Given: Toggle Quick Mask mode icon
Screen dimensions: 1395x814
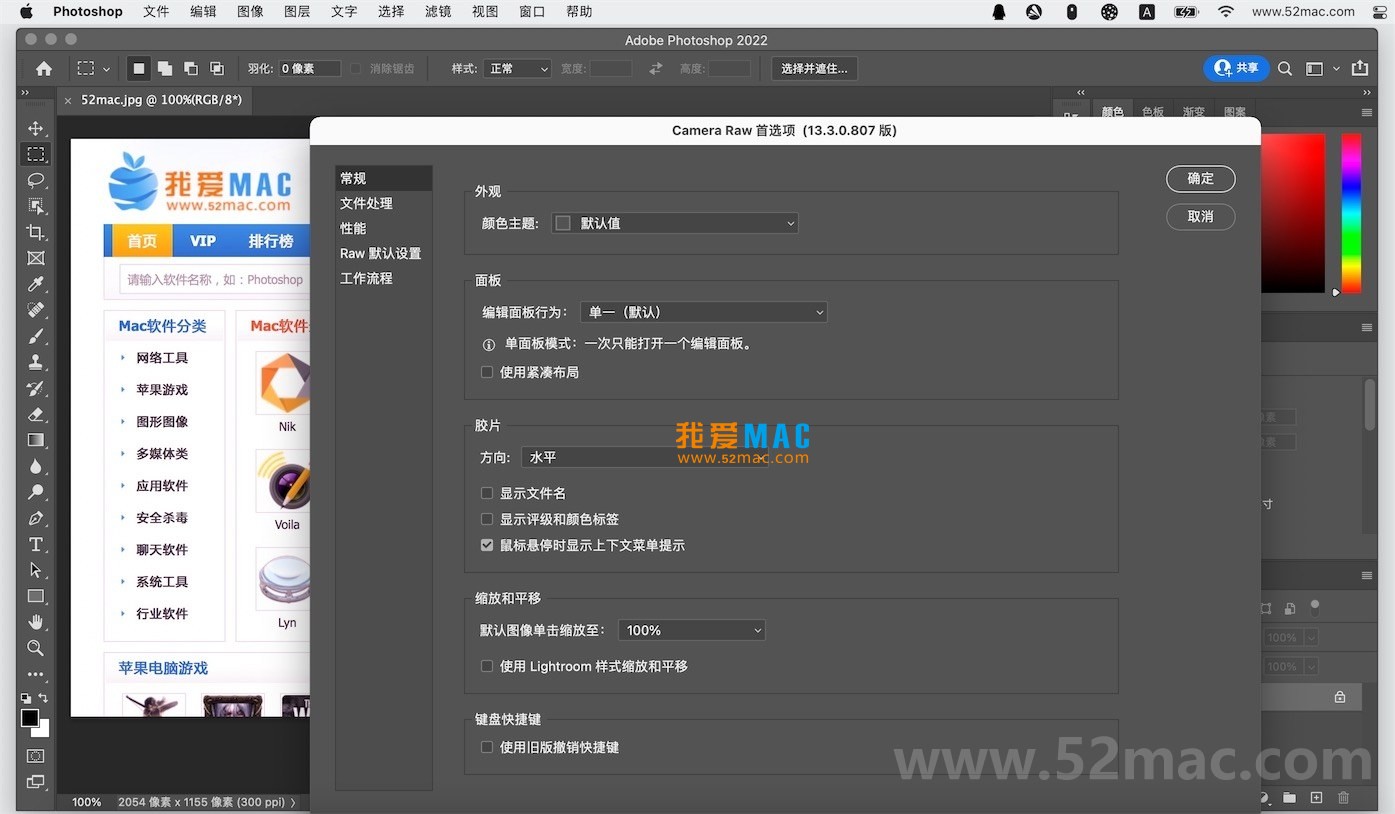Looking at the screenshot, I should coord(36,756).
